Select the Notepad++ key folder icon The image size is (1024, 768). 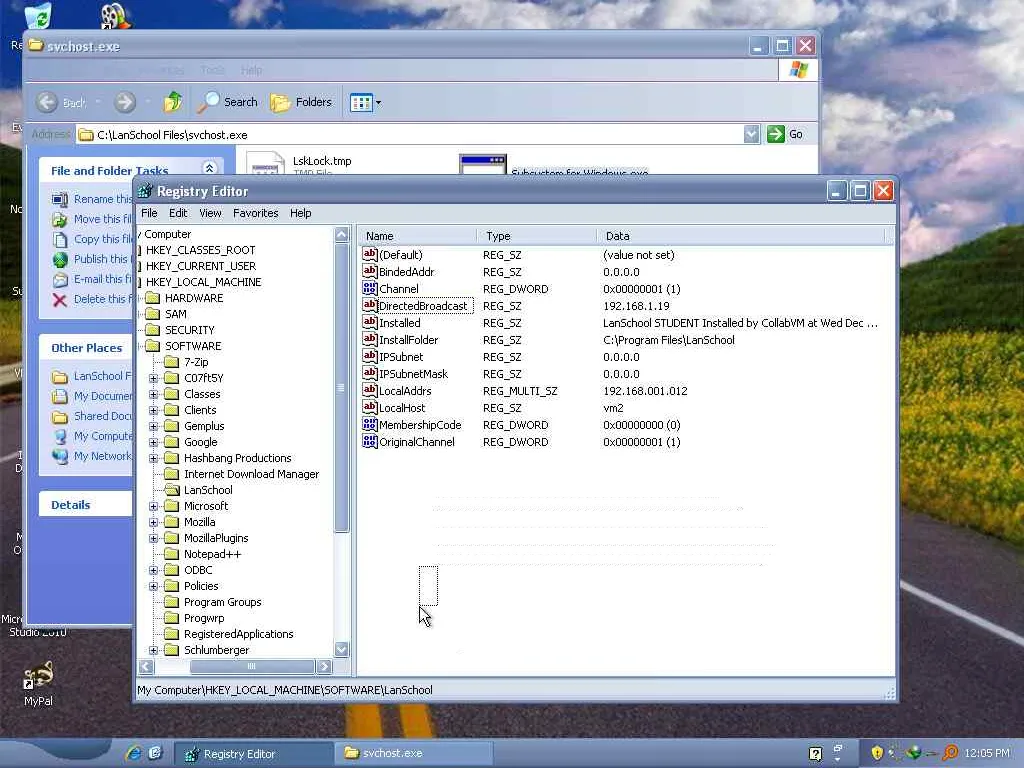[x=172, y=554]
